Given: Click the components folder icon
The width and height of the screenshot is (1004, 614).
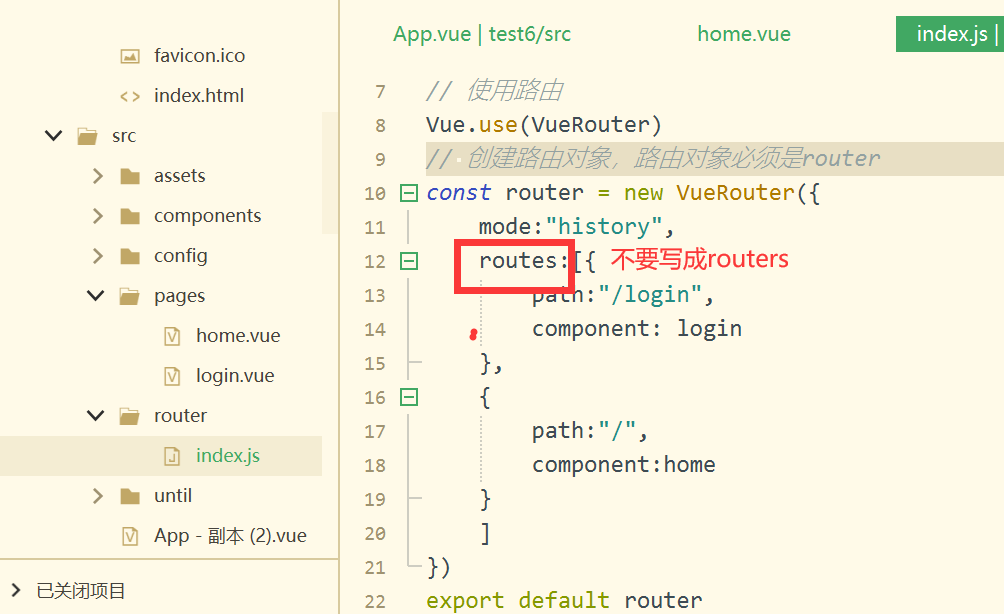Looking at the screenshot, I should [x=130, y=216].
